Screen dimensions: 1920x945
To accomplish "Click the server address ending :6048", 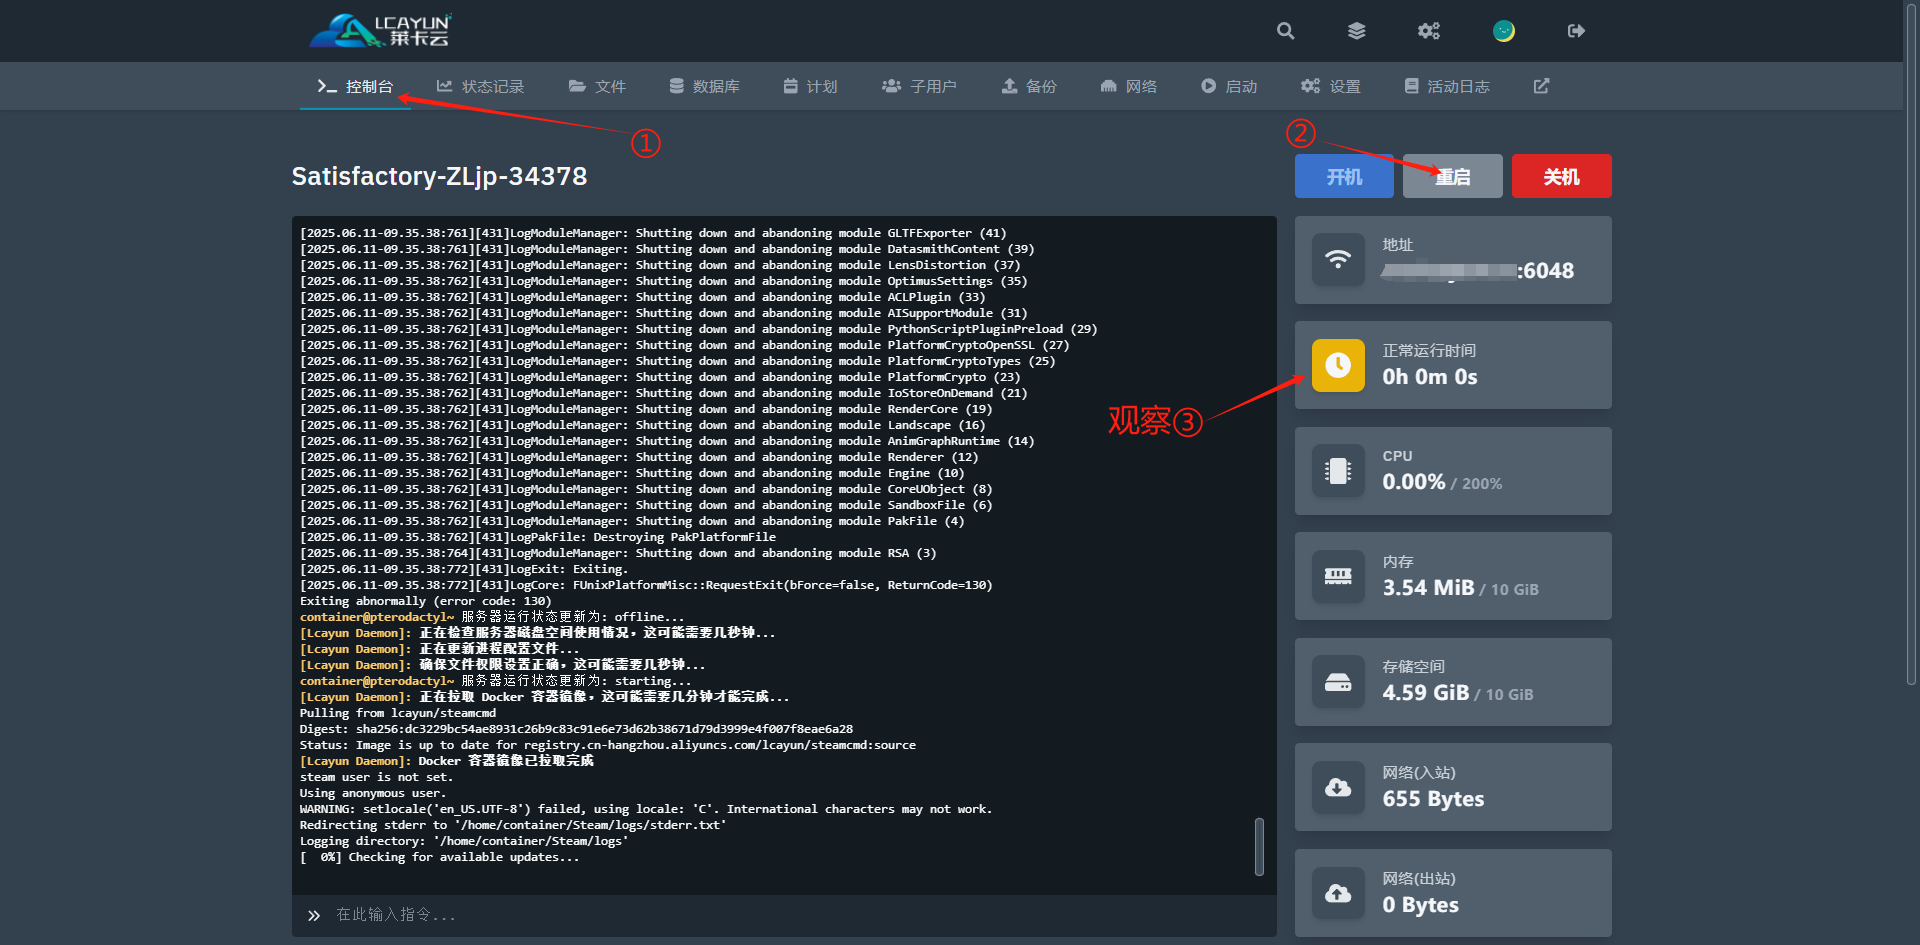I will pyautogui.click(x=1478, y=271).
